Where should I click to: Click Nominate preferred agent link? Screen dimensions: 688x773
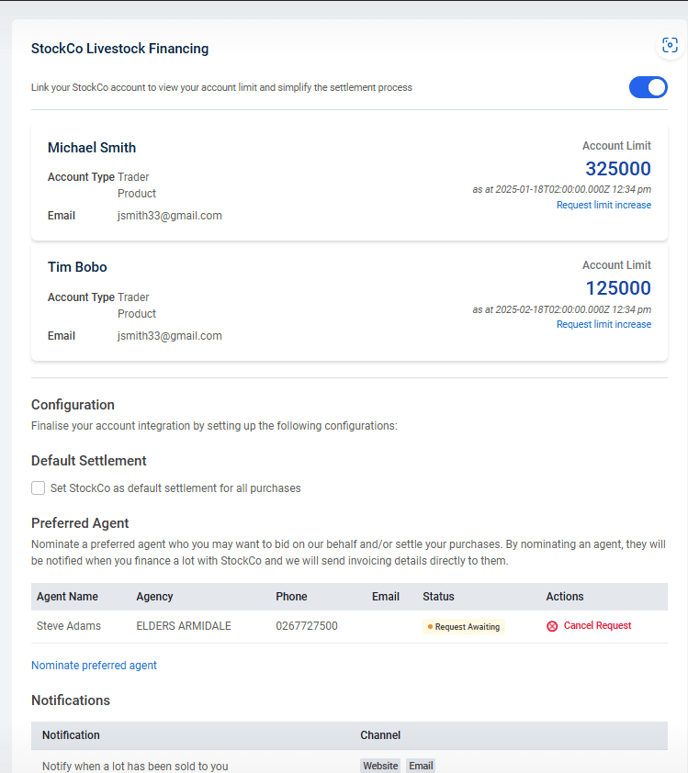[x=94, y=665]
